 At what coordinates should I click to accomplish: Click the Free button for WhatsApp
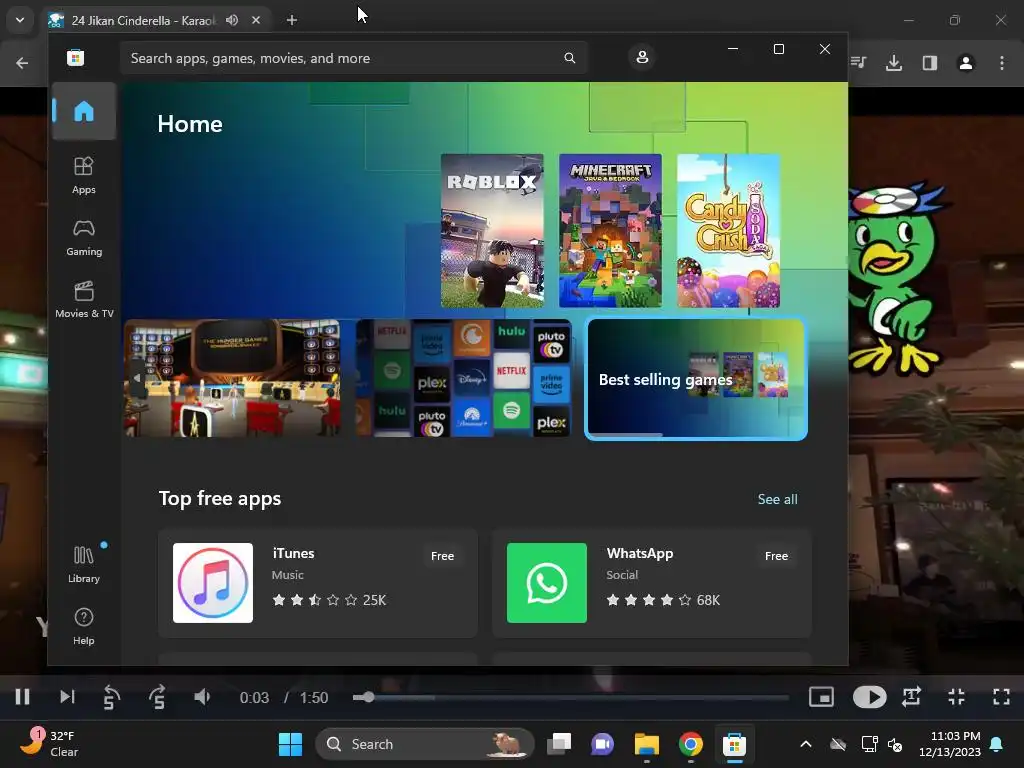[x=776, y=556]
